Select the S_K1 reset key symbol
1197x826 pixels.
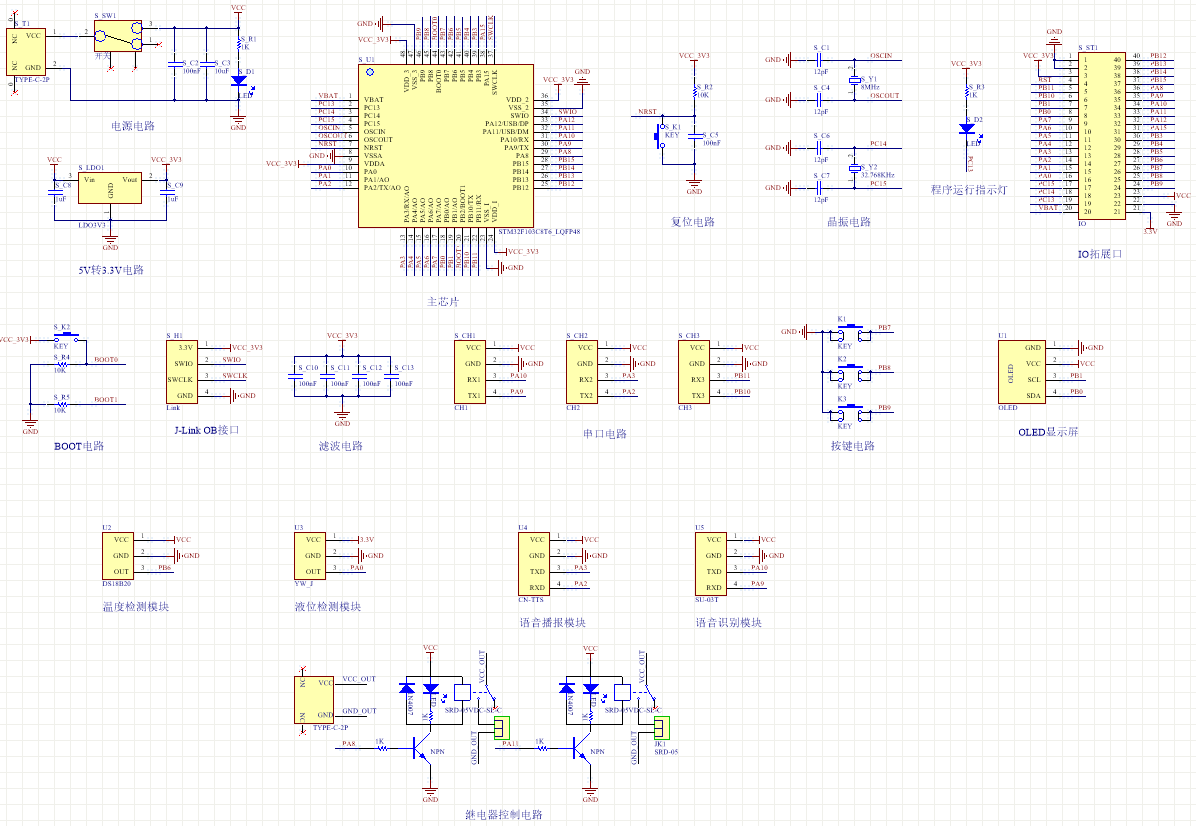tap(660, 138)
